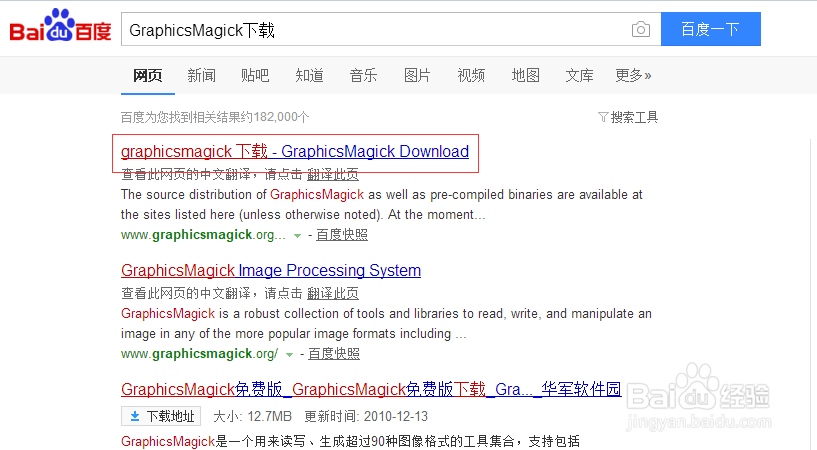
Task: Click 翻译此页 under the first result
Action: 333,174
